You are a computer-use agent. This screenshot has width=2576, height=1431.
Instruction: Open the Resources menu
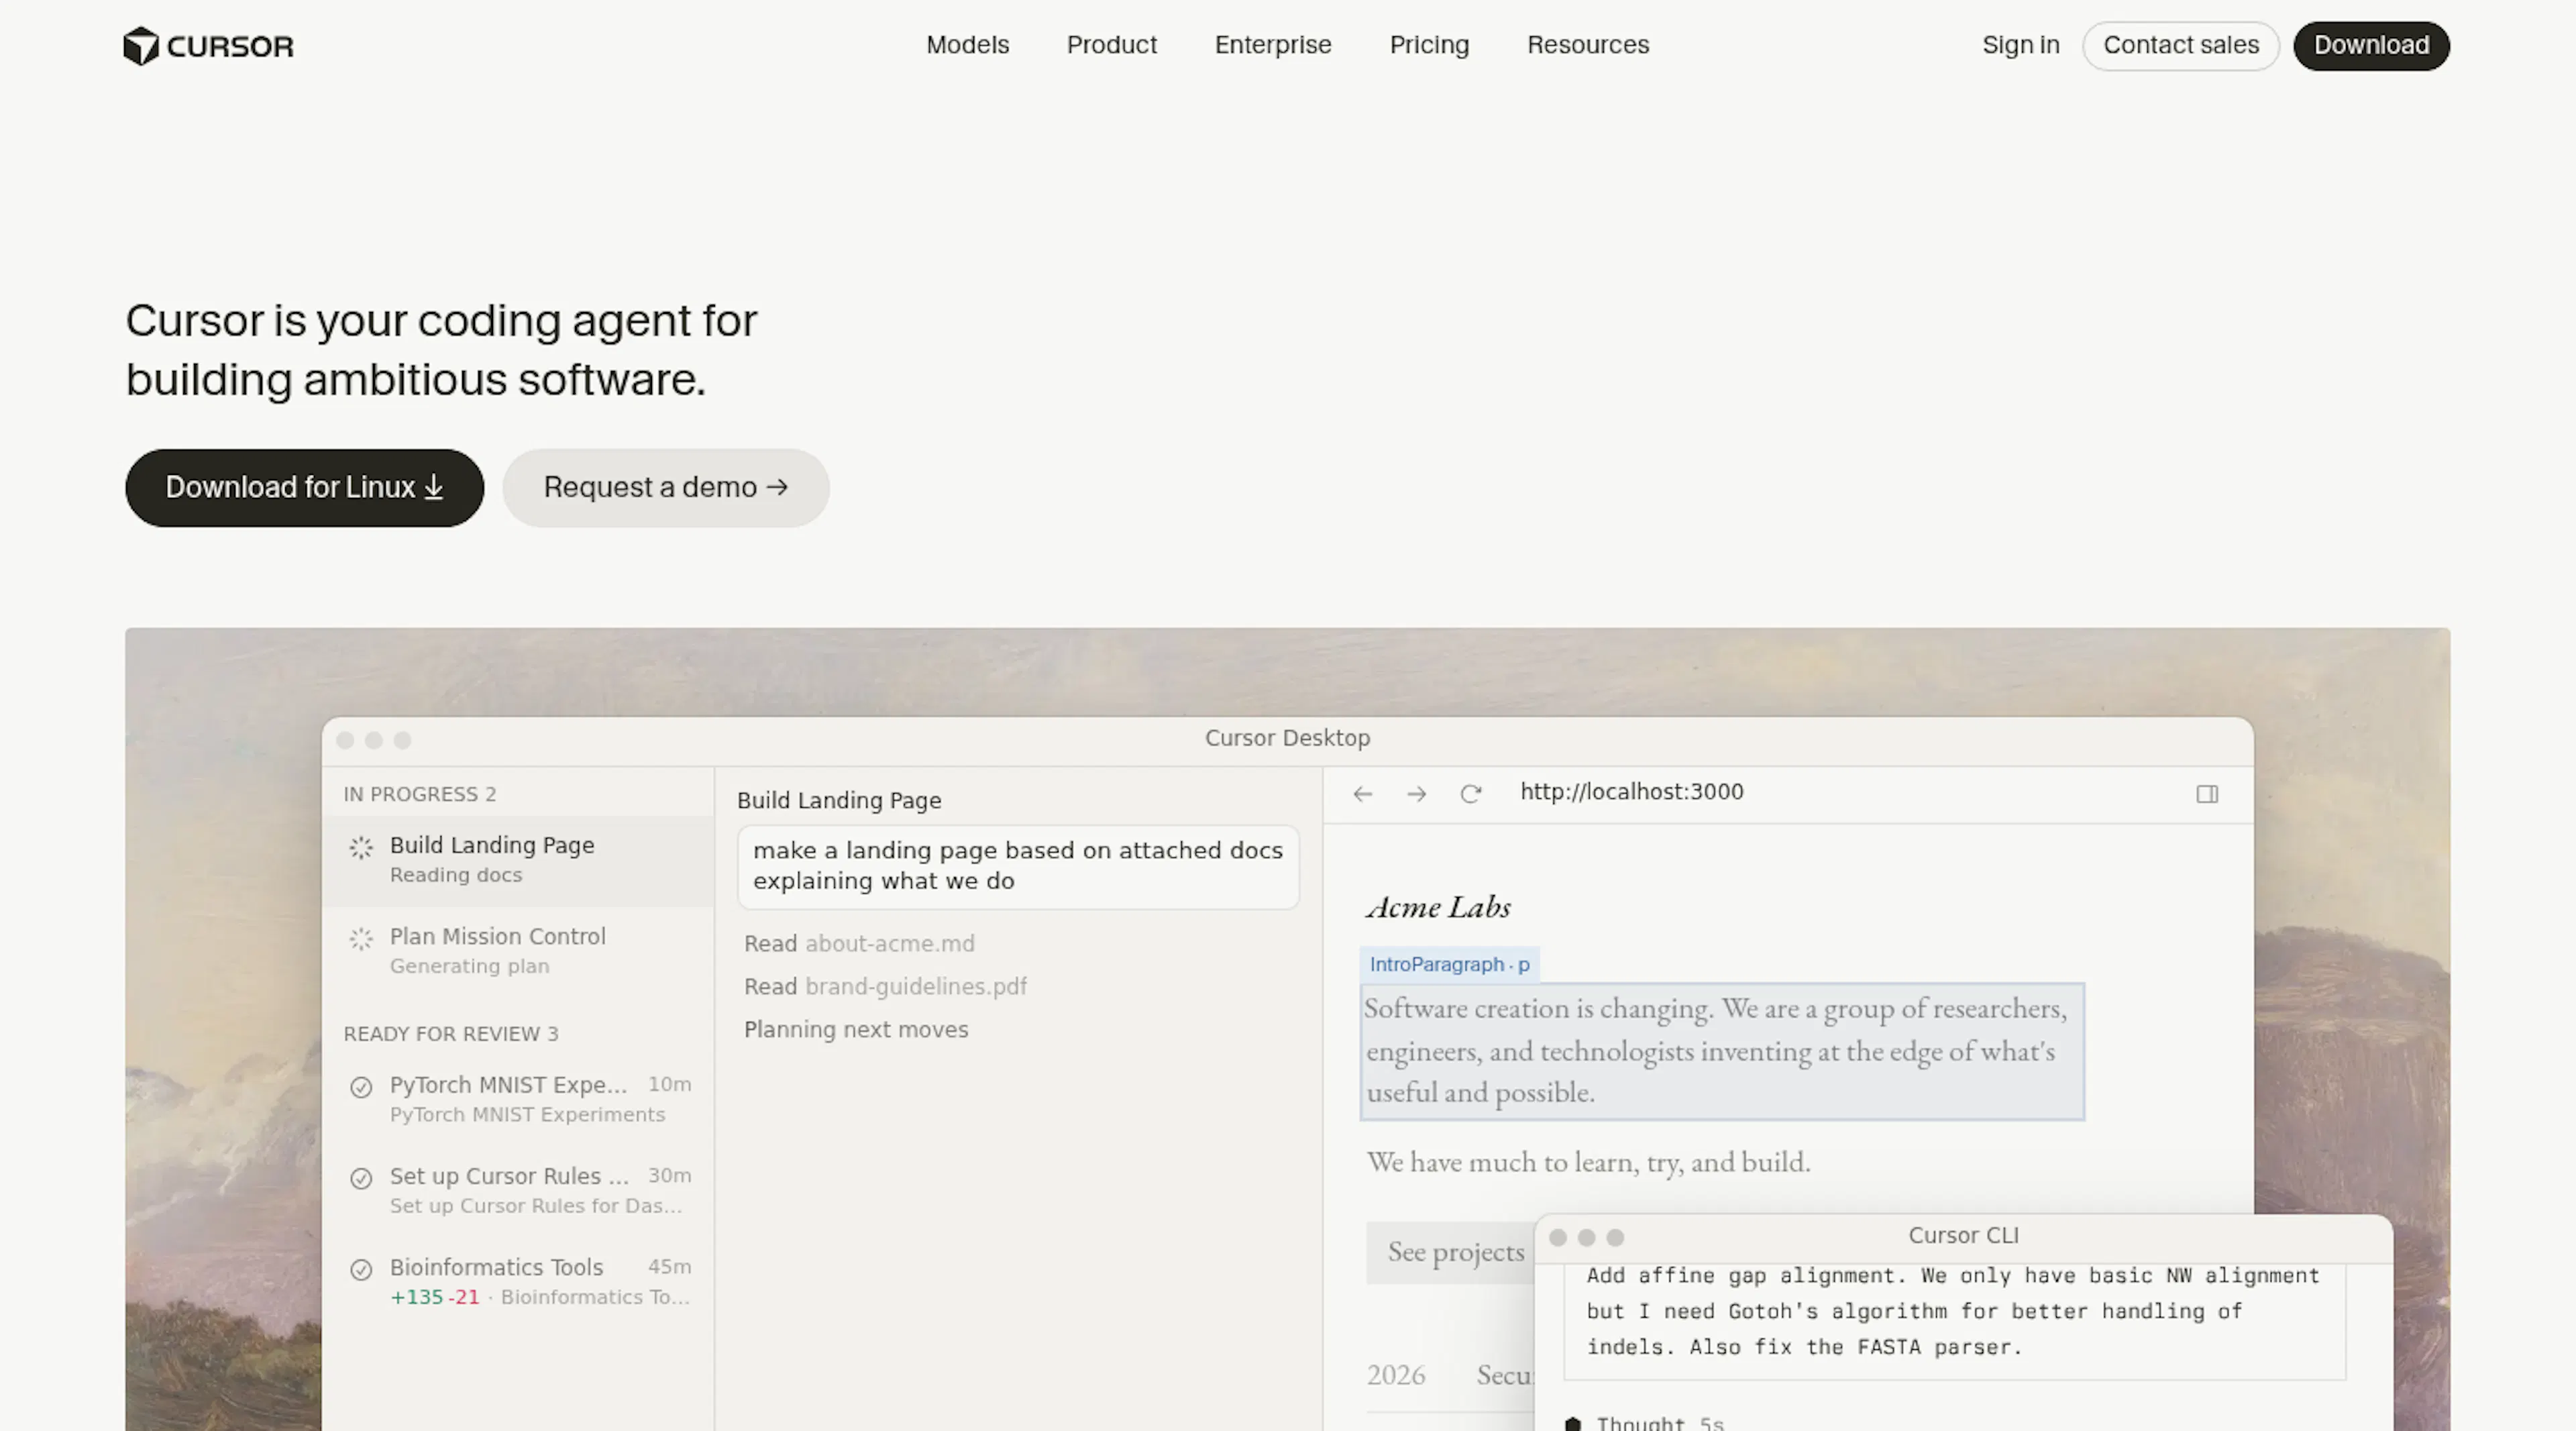(x=1587, y=45)
